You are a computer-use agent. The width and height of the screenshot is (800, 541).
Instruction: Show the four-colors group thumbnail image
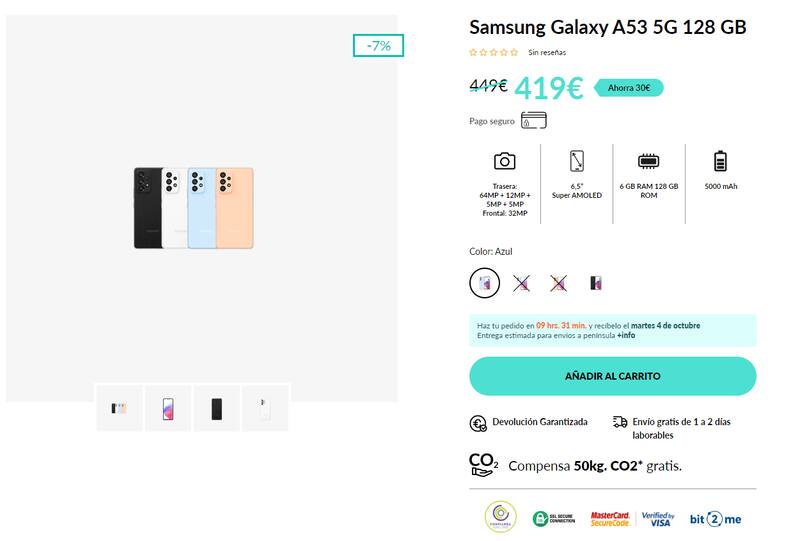119,408
